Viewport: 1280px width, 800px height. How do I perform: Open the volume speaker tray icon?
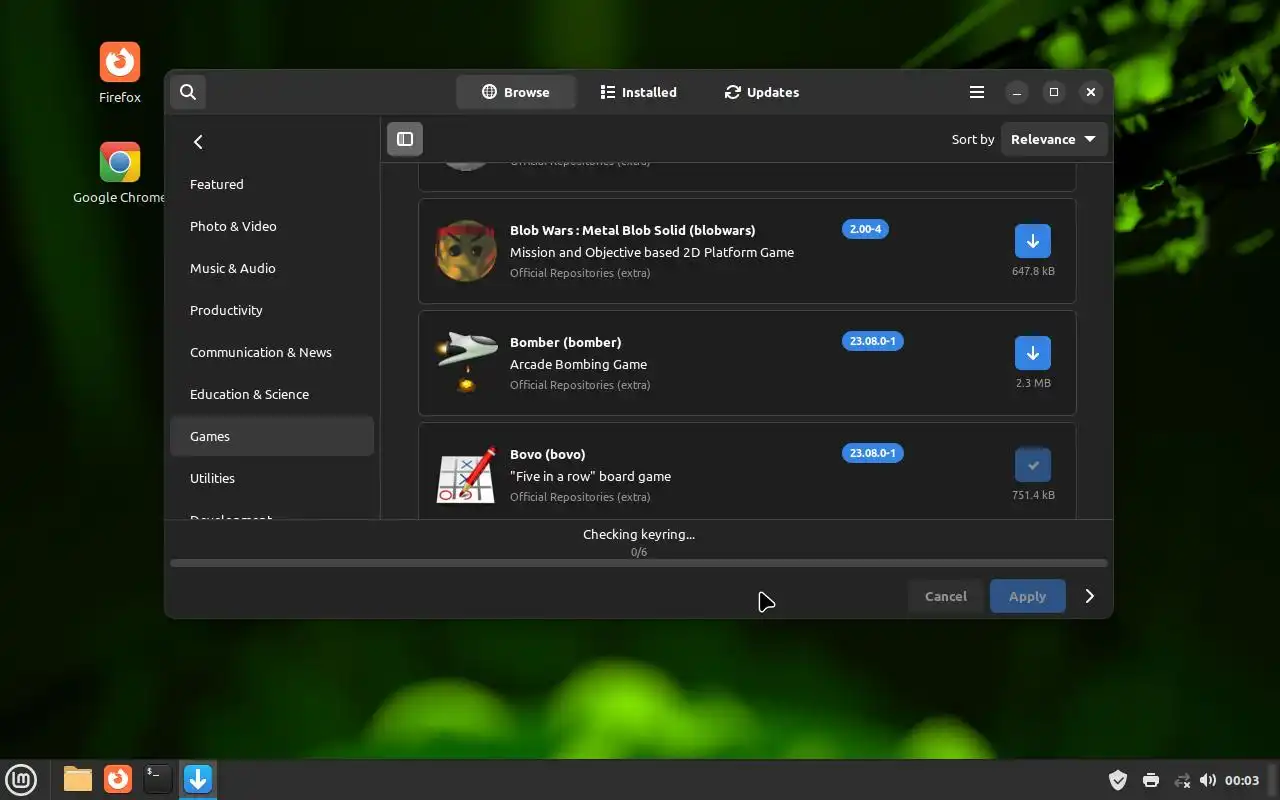pyautogui.click(x=1207, y=780)
